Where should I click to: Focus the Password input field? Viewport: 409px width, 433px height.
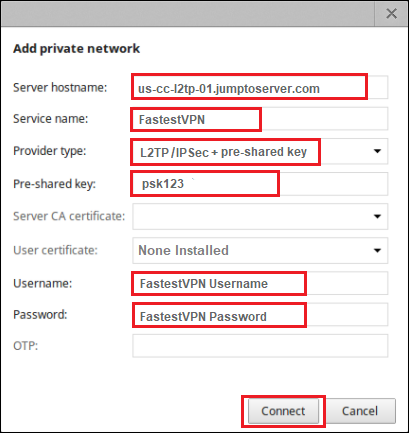[260, 315]
